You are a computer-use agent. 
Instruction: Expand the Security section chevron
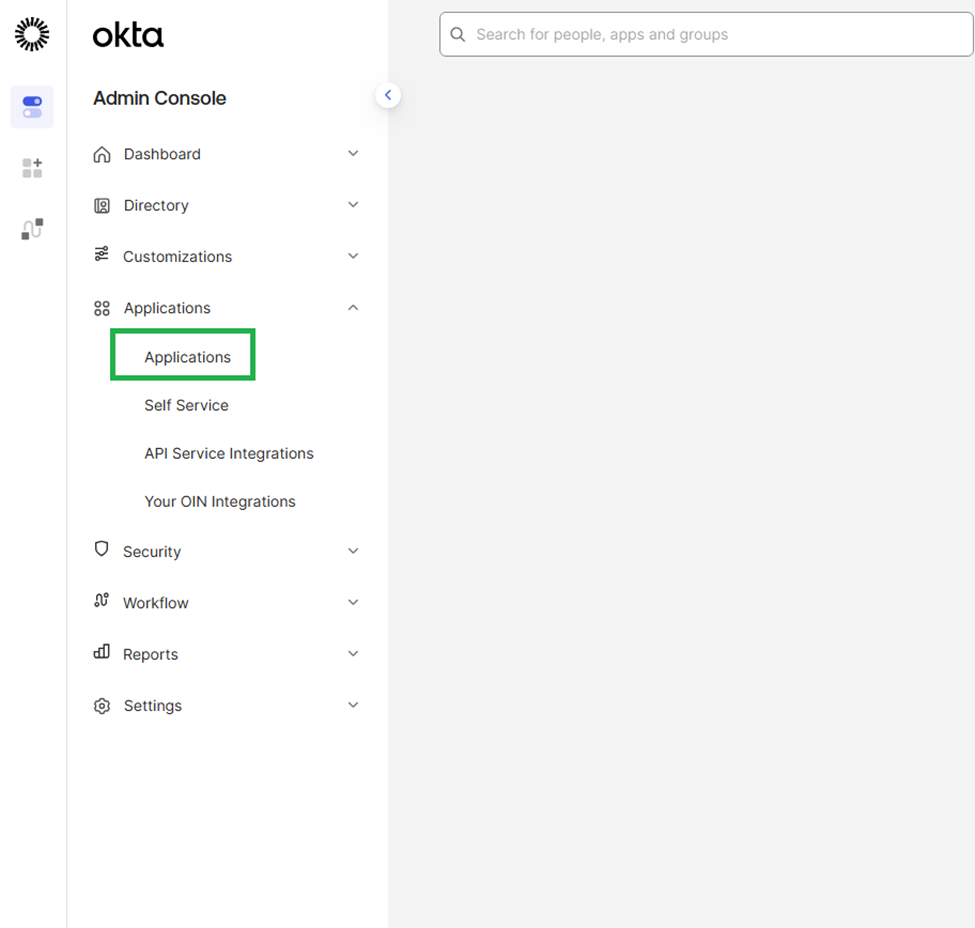click(353, 551)
